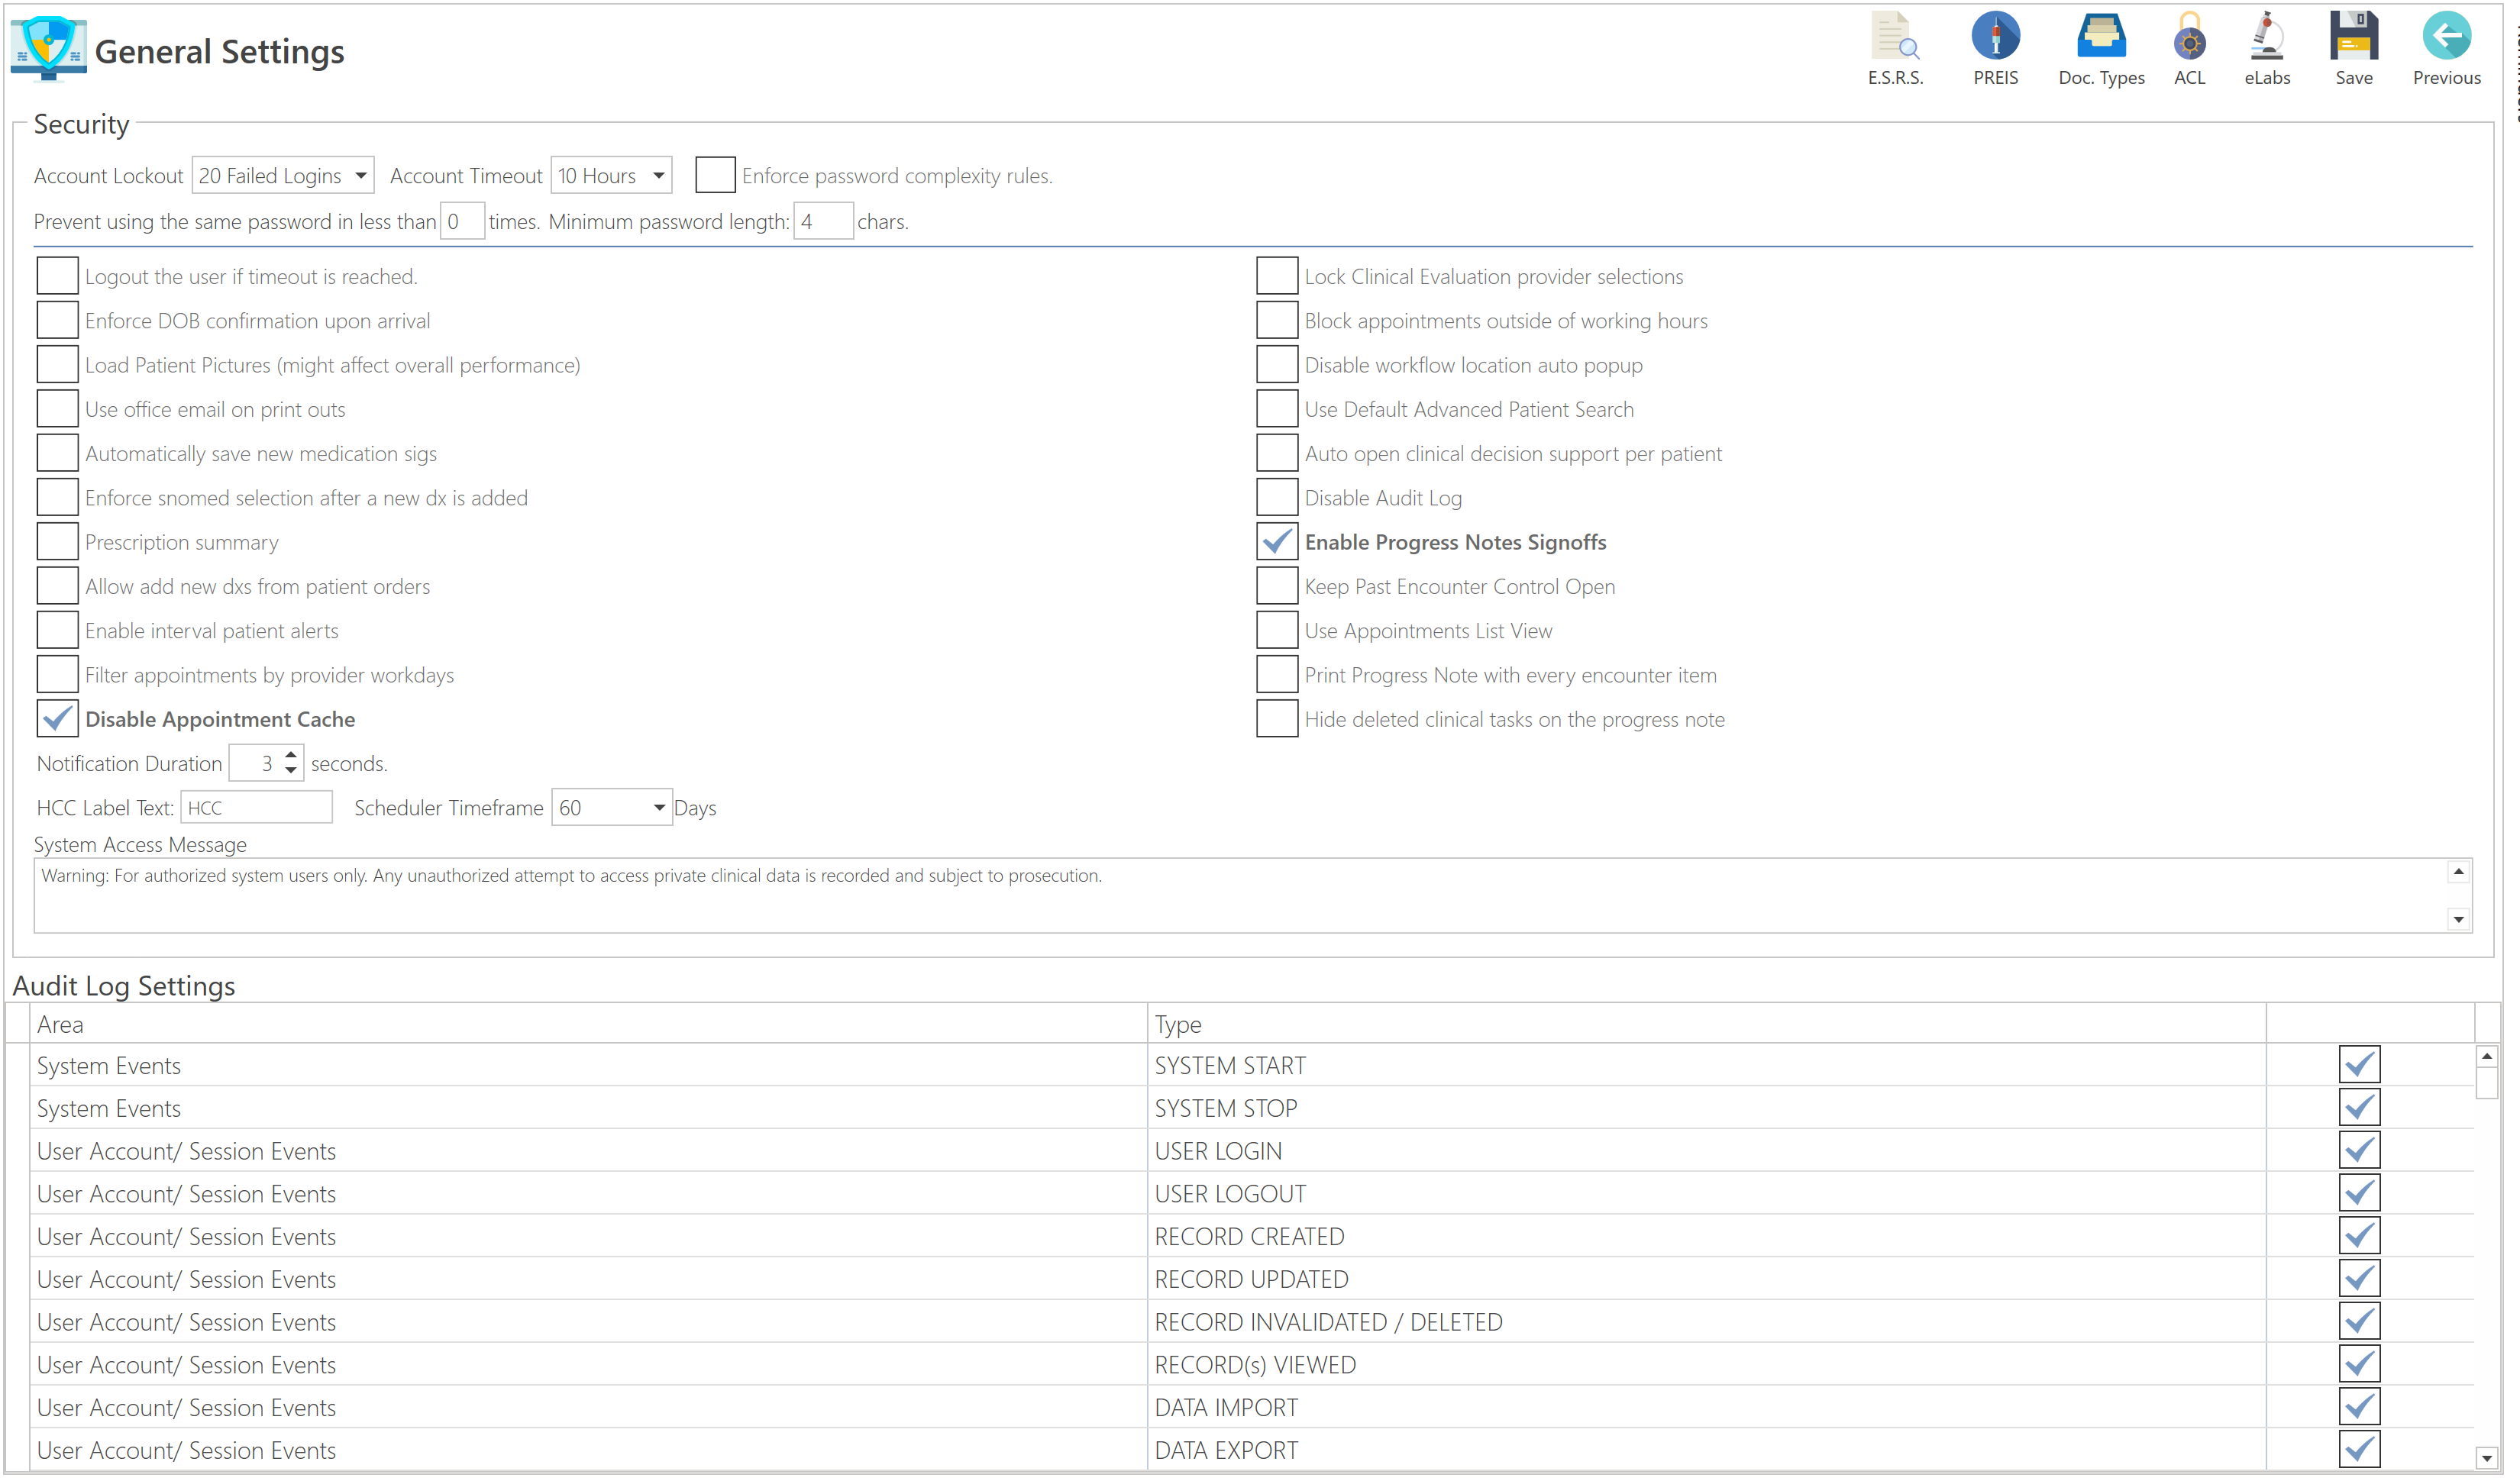Open Doc. Types from toolbar
The width and height of the screenshot is (2520, 1481).
[x=2101, y=37]
